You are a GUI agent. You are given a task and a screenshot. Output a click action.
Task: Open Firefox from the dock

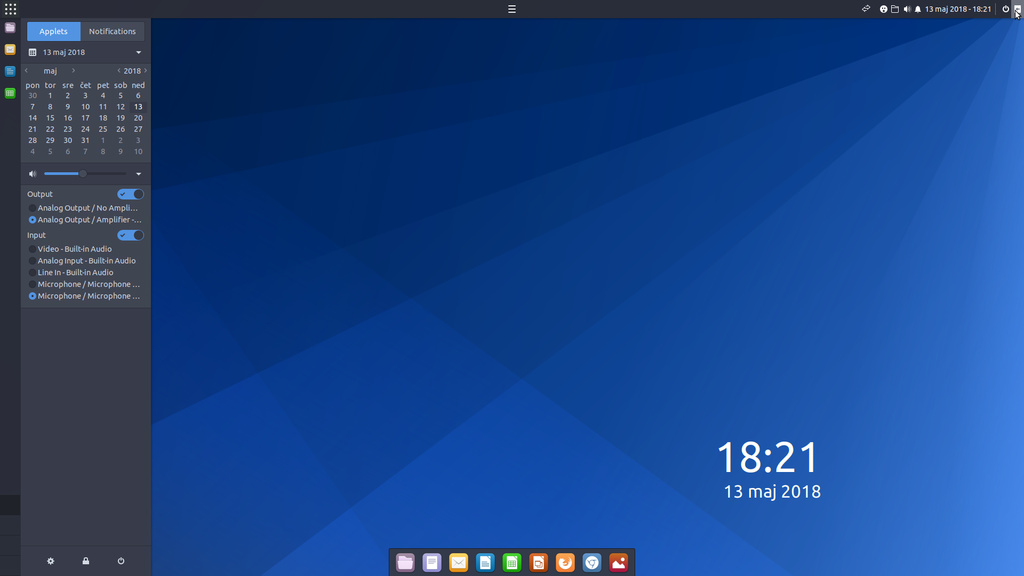click(565, 562)
